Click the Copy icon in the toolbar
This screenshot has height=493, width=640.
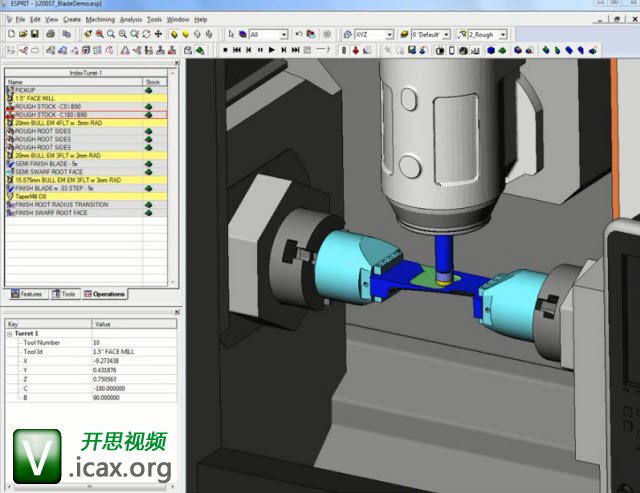pos(66,34)
